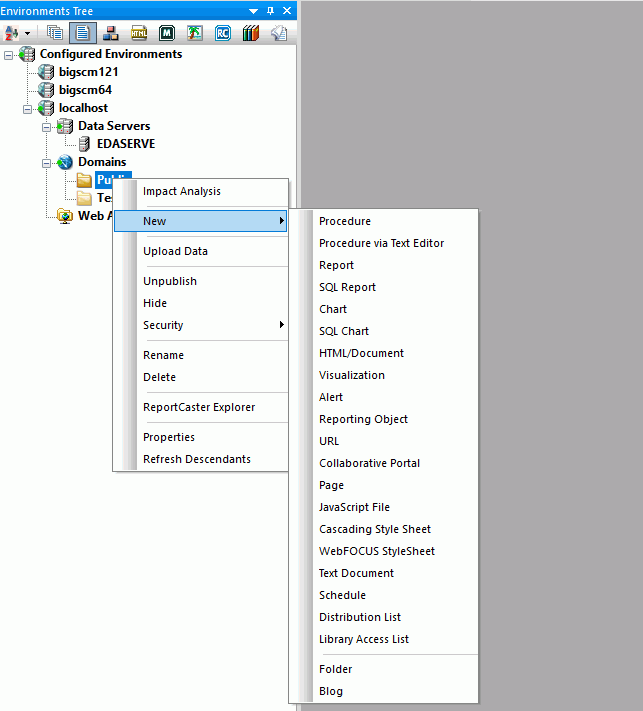Click the RC toolbar icon
Screen dimensions: 643x711
point(223,33)
